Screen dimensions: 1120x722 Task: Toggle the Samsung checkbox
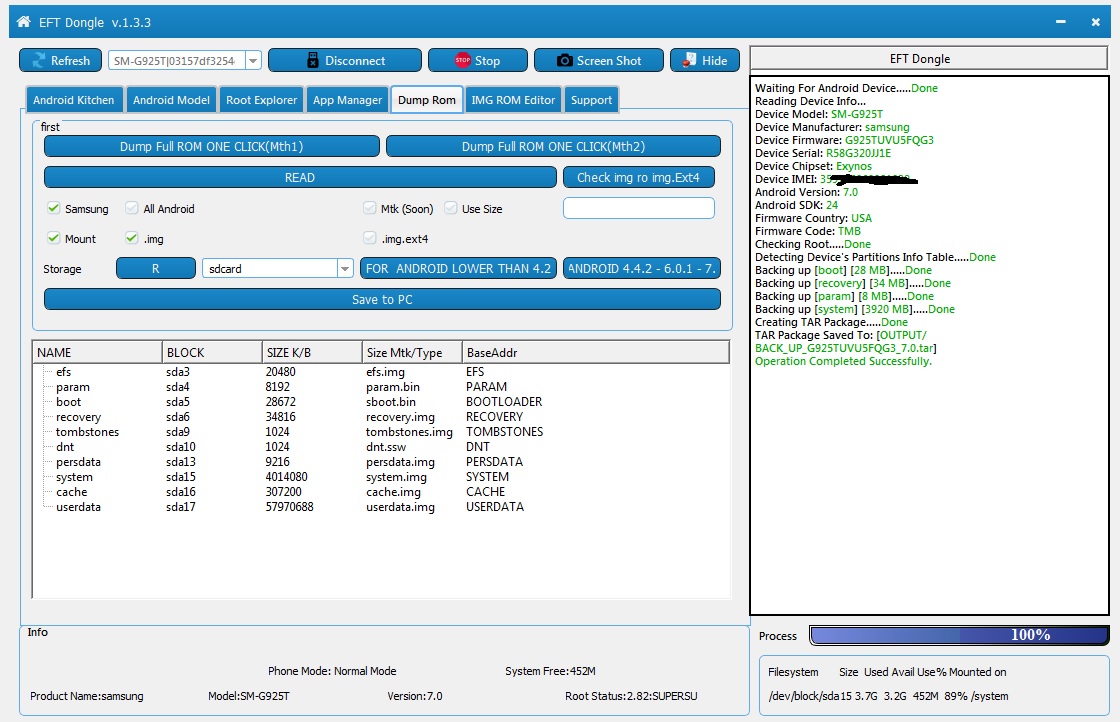pyautogui.click(x=54, y=208)
